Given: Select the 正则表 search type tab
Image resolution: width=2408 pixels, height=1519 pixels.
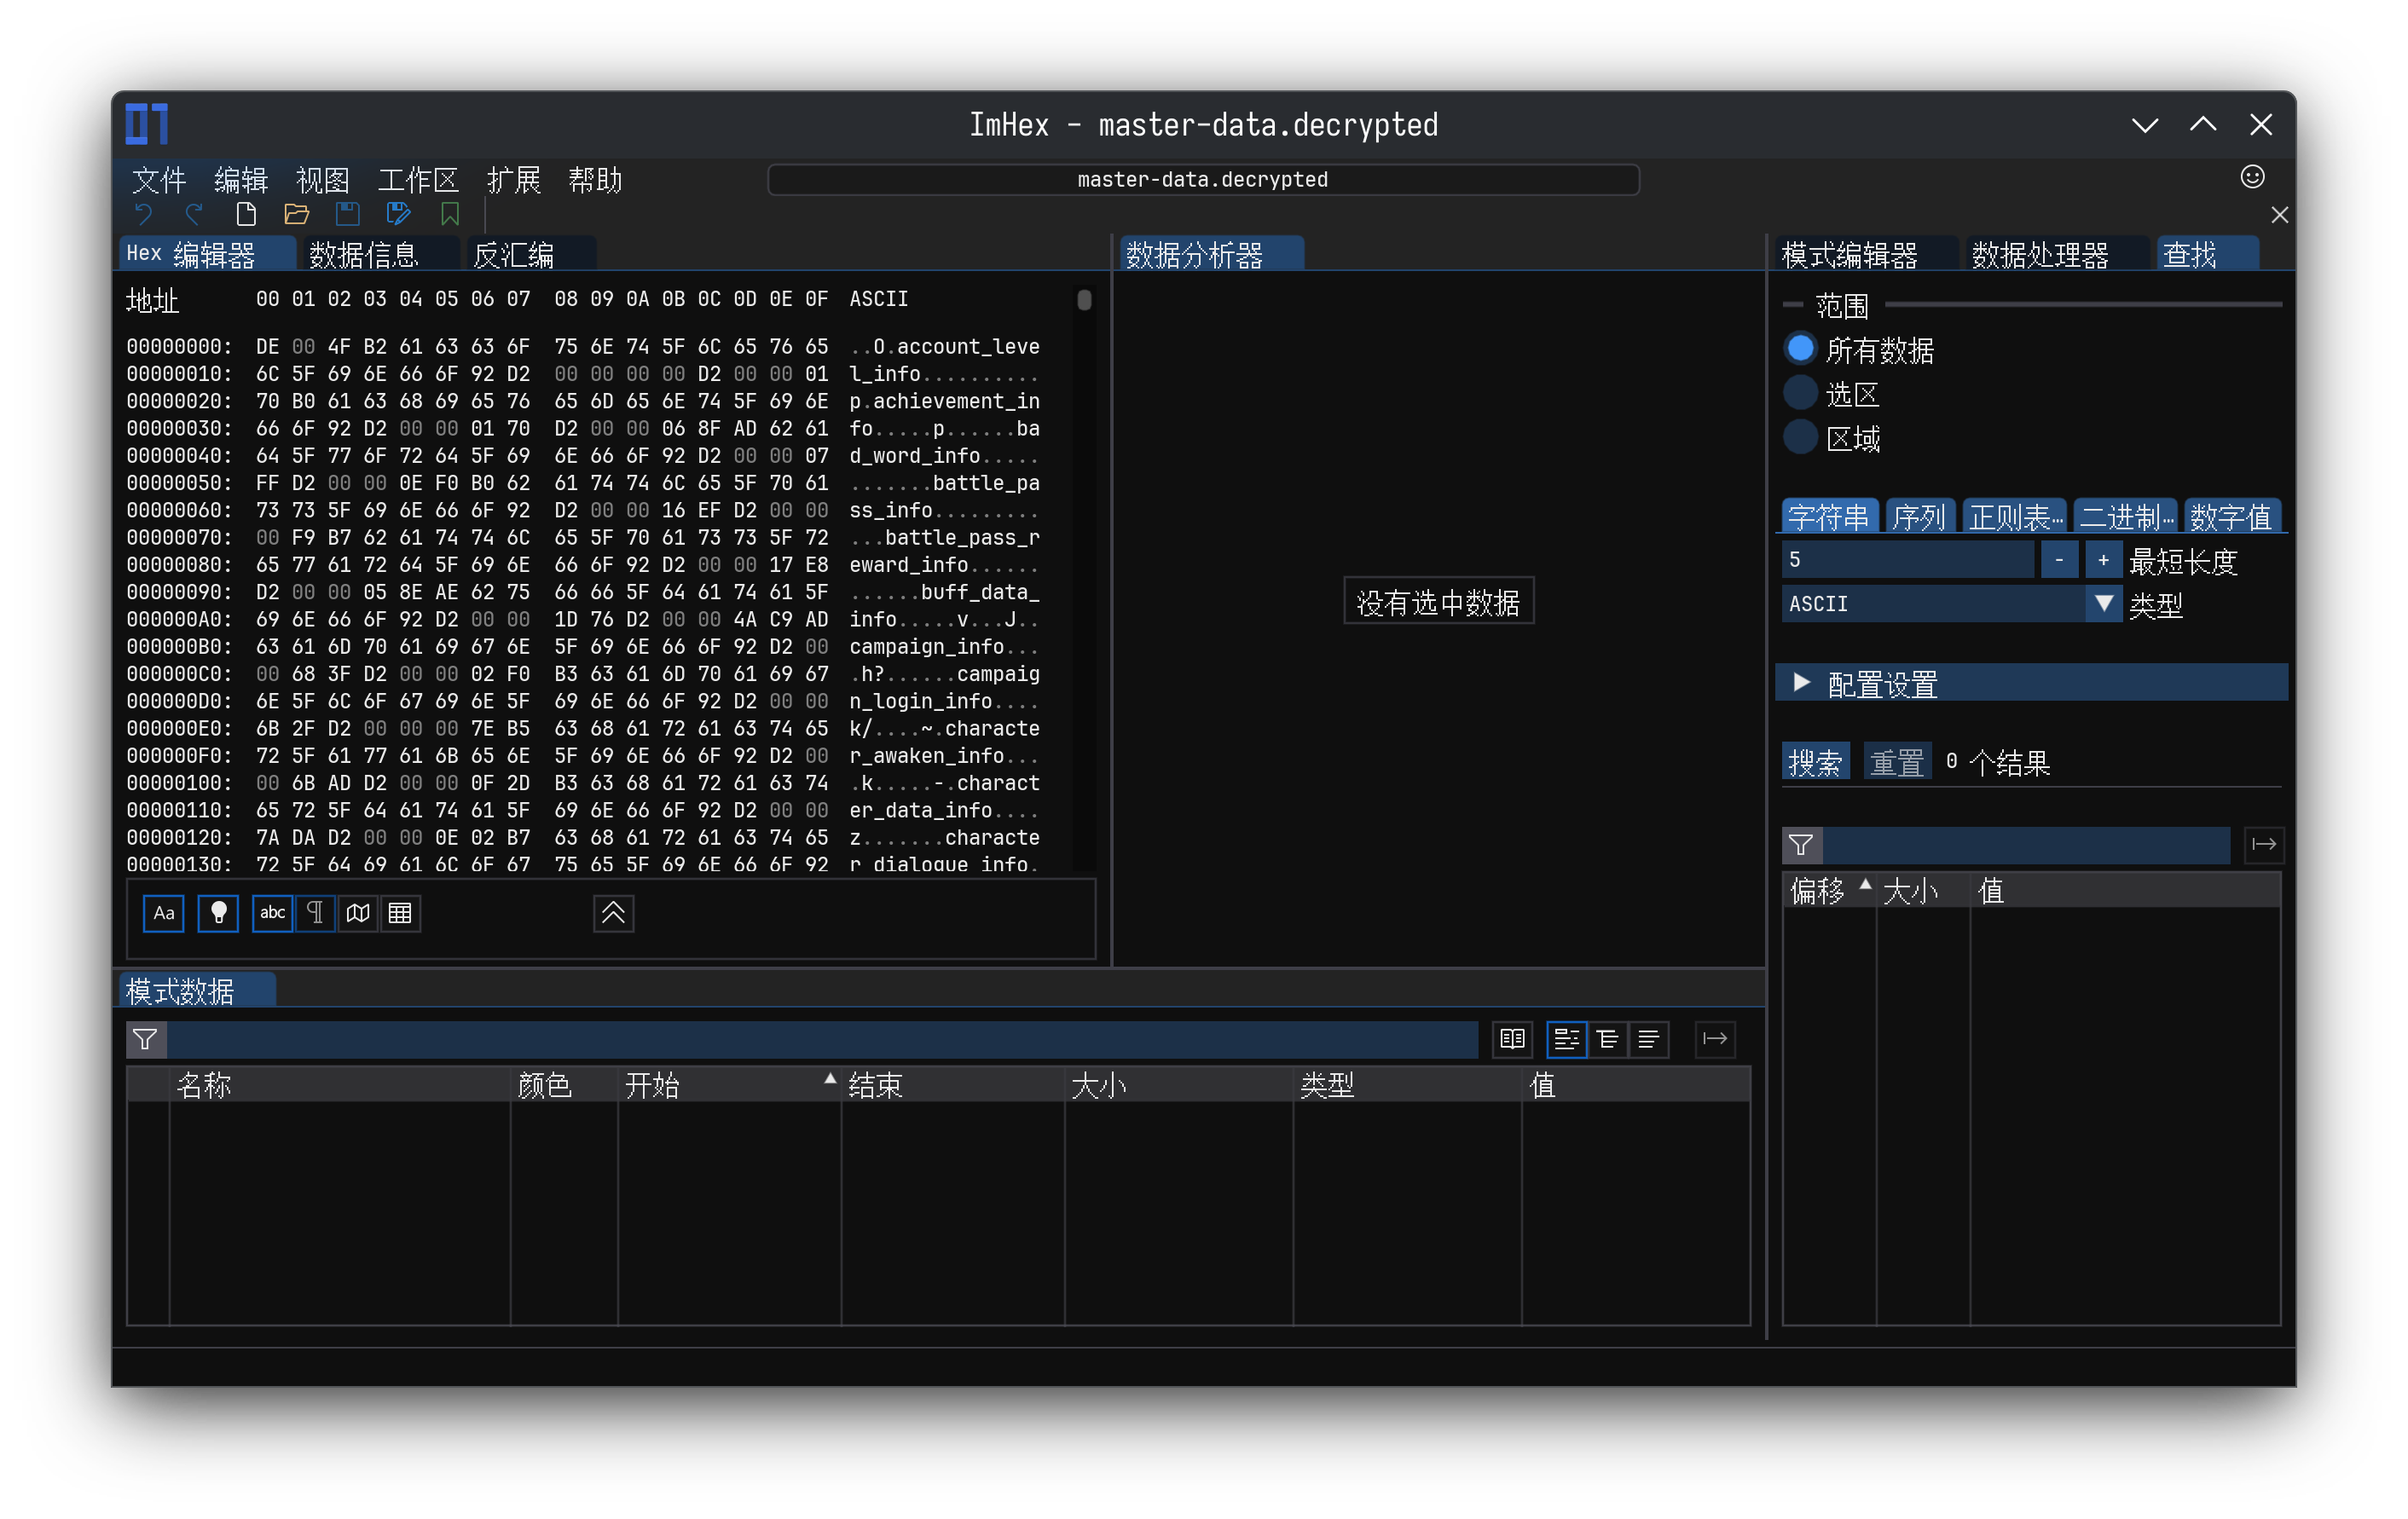Looking at the screenshot, I should pyautogui.click(x=2015, y=516).
